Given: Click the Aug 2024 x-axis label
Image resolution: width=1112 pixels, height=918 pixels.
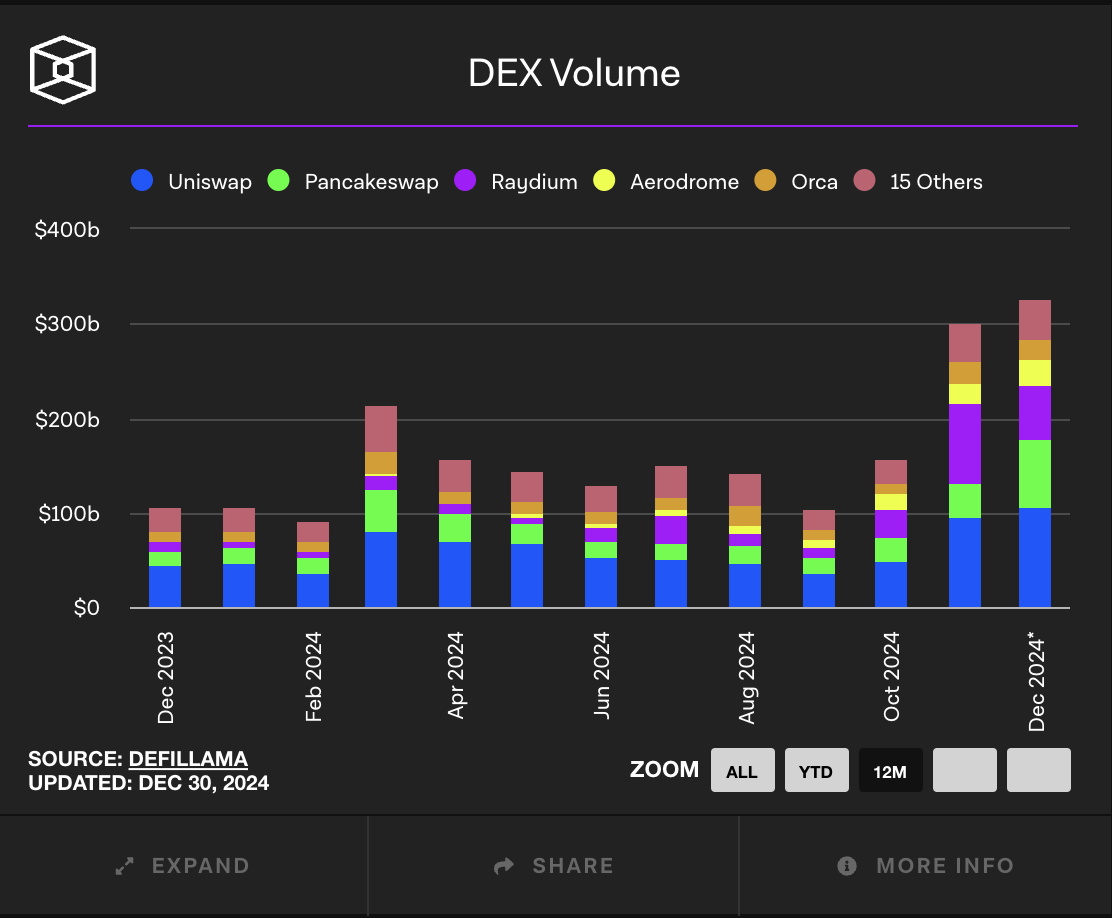Looking at the screenshot, I should tap(747, 678).
